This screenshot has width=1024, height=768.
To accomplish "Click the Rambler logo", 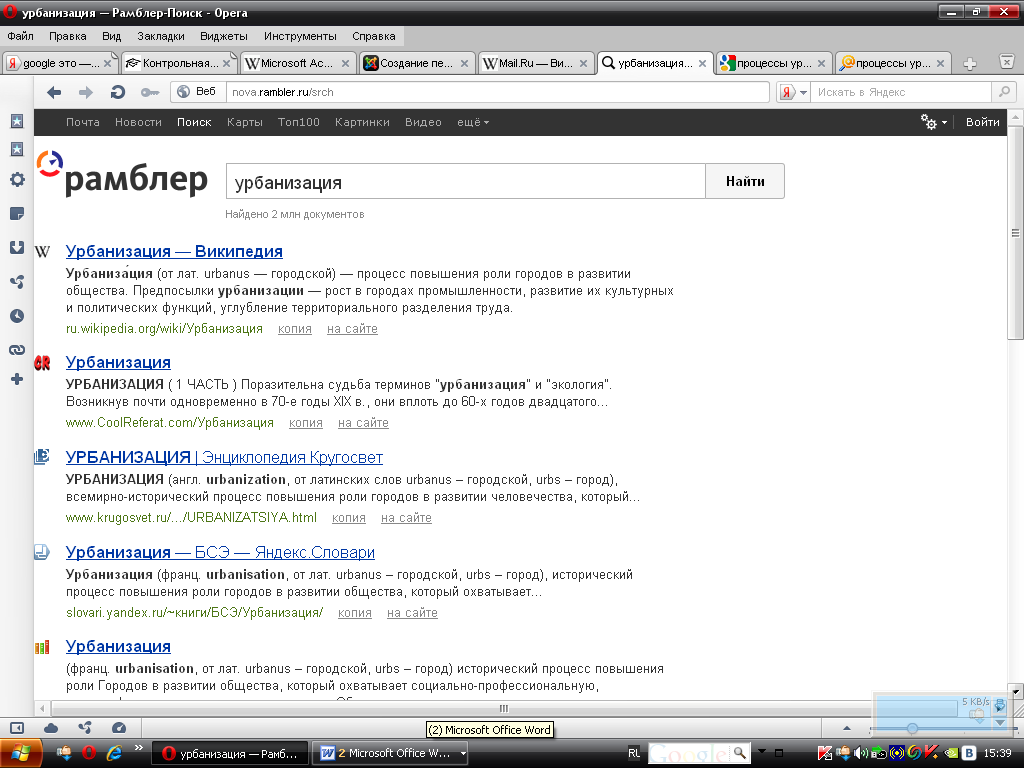I will click(122, 174).
